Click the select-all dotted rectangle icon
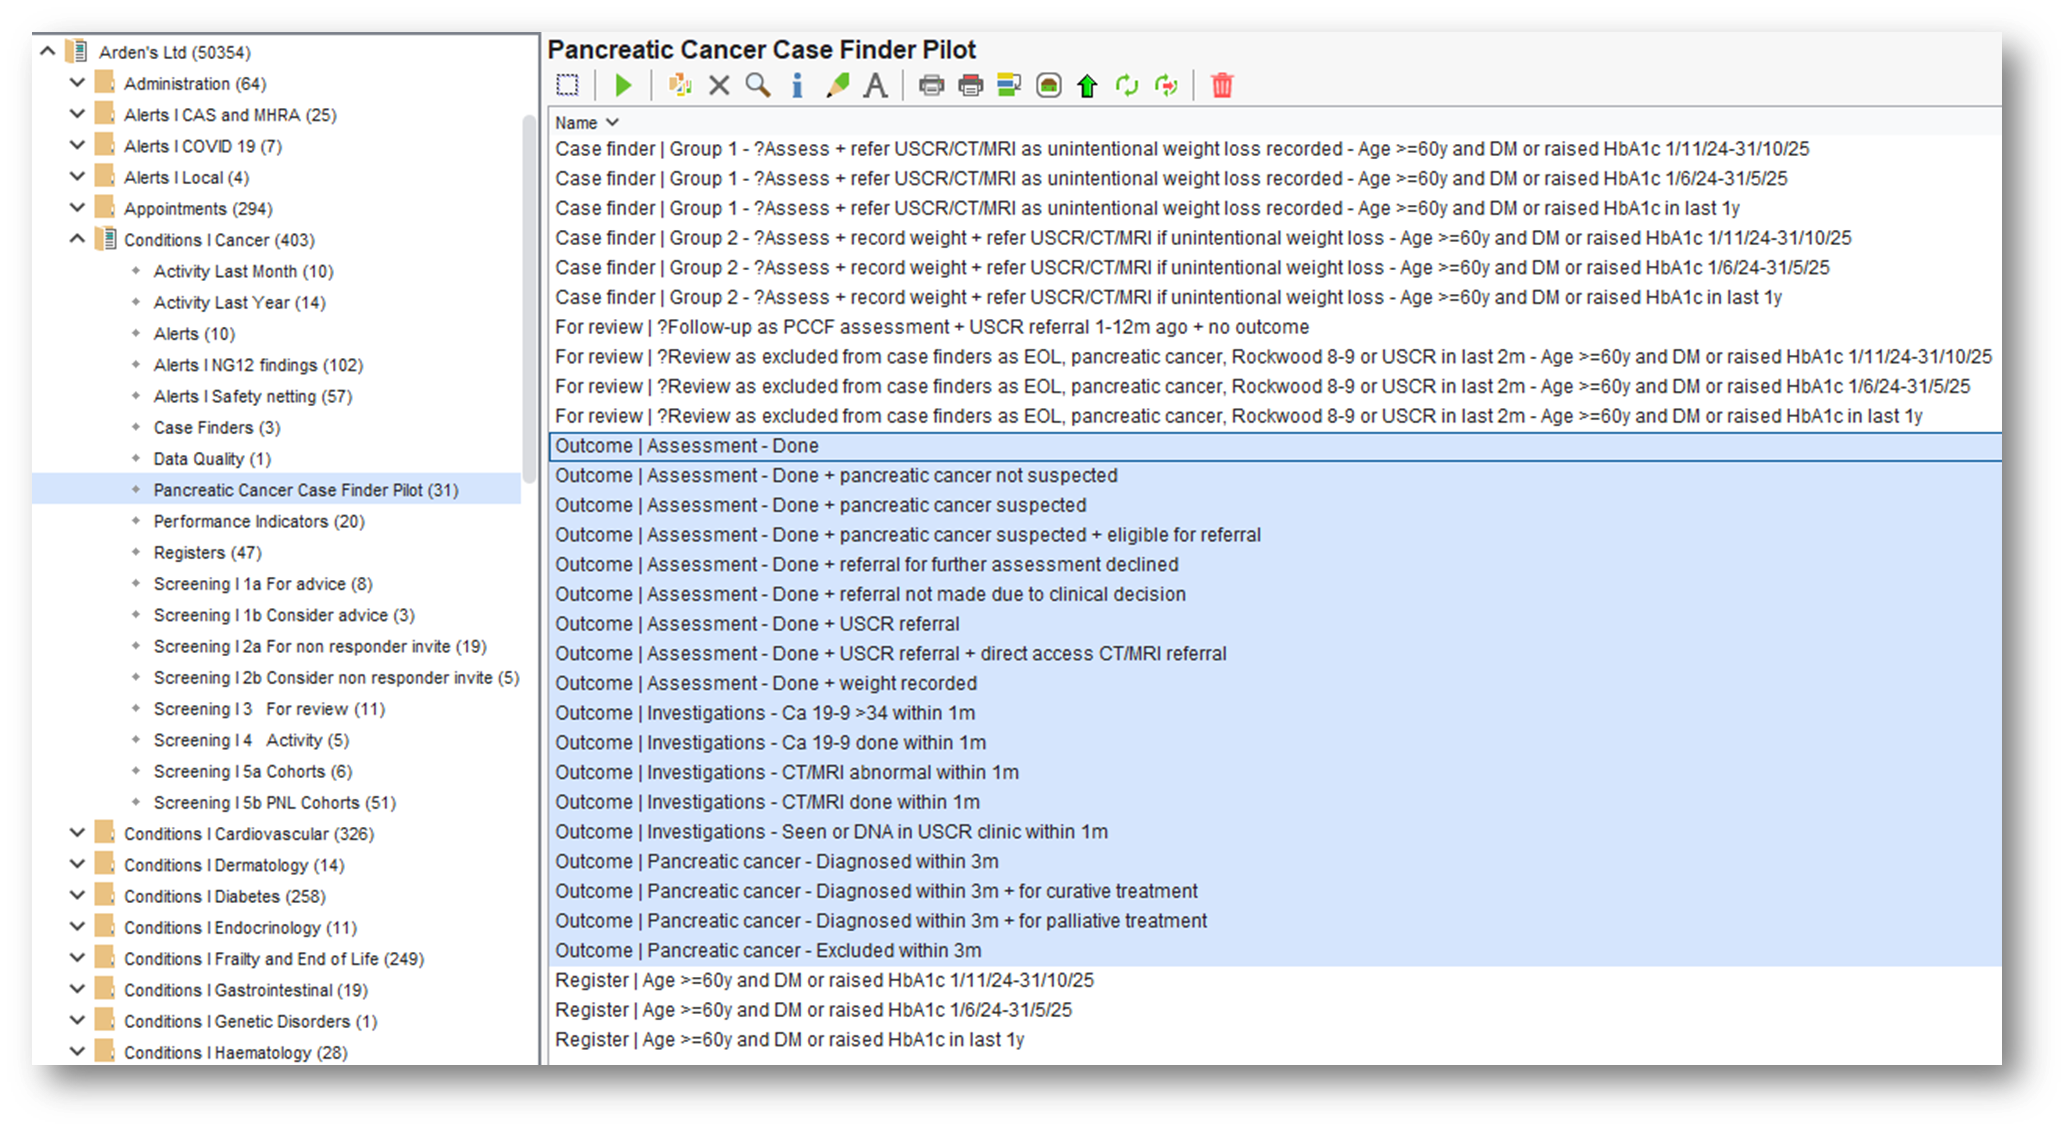This screenshot has width=2067, height=1130. (567, 86)
